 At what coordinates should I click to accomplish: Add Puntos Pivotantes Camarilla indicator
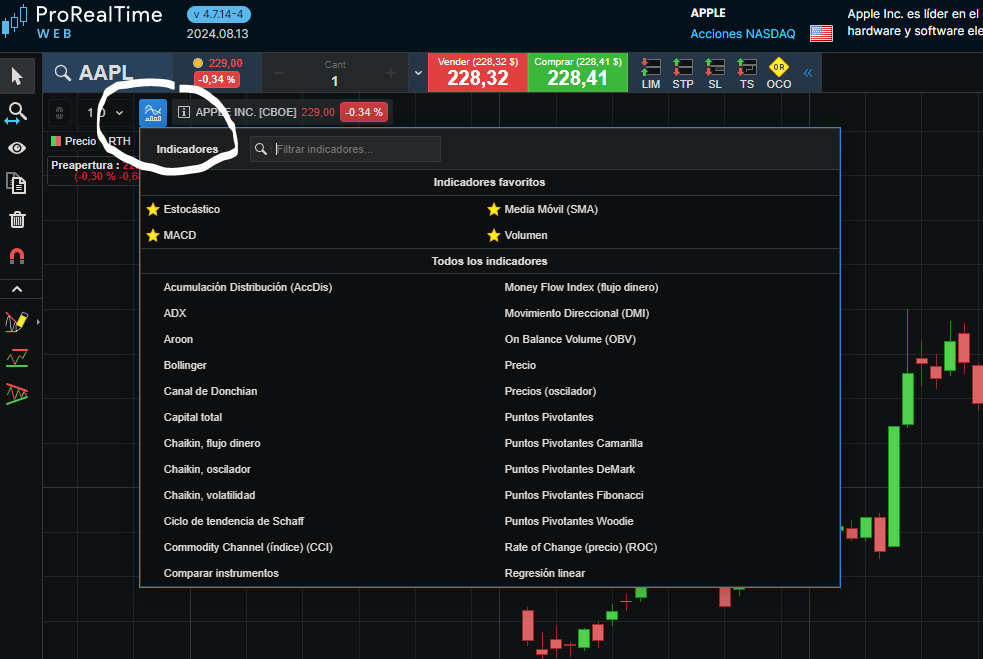[x=574, y=443]
